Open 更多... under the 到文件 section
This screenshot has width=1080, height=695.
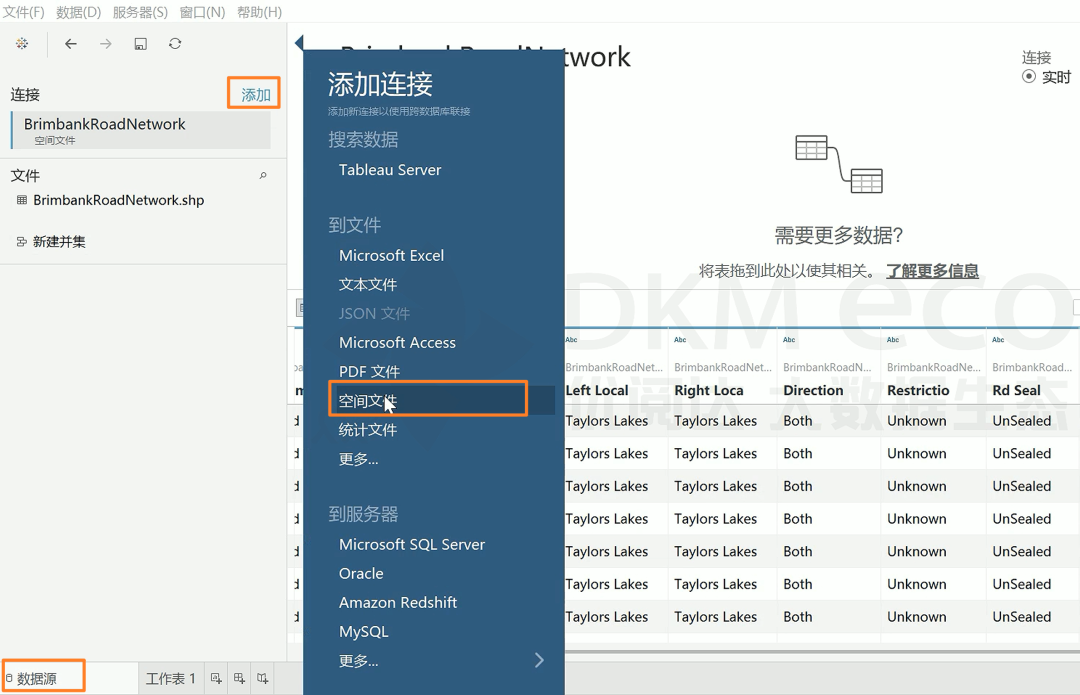358,459
